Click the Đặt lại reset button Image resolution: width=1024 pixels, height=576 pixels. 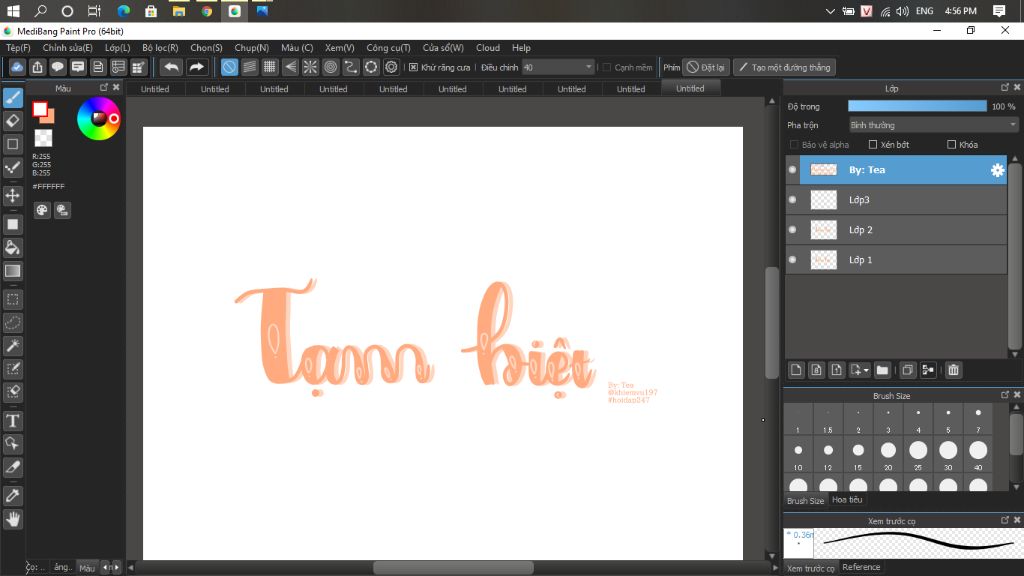(x=706, y=67)
